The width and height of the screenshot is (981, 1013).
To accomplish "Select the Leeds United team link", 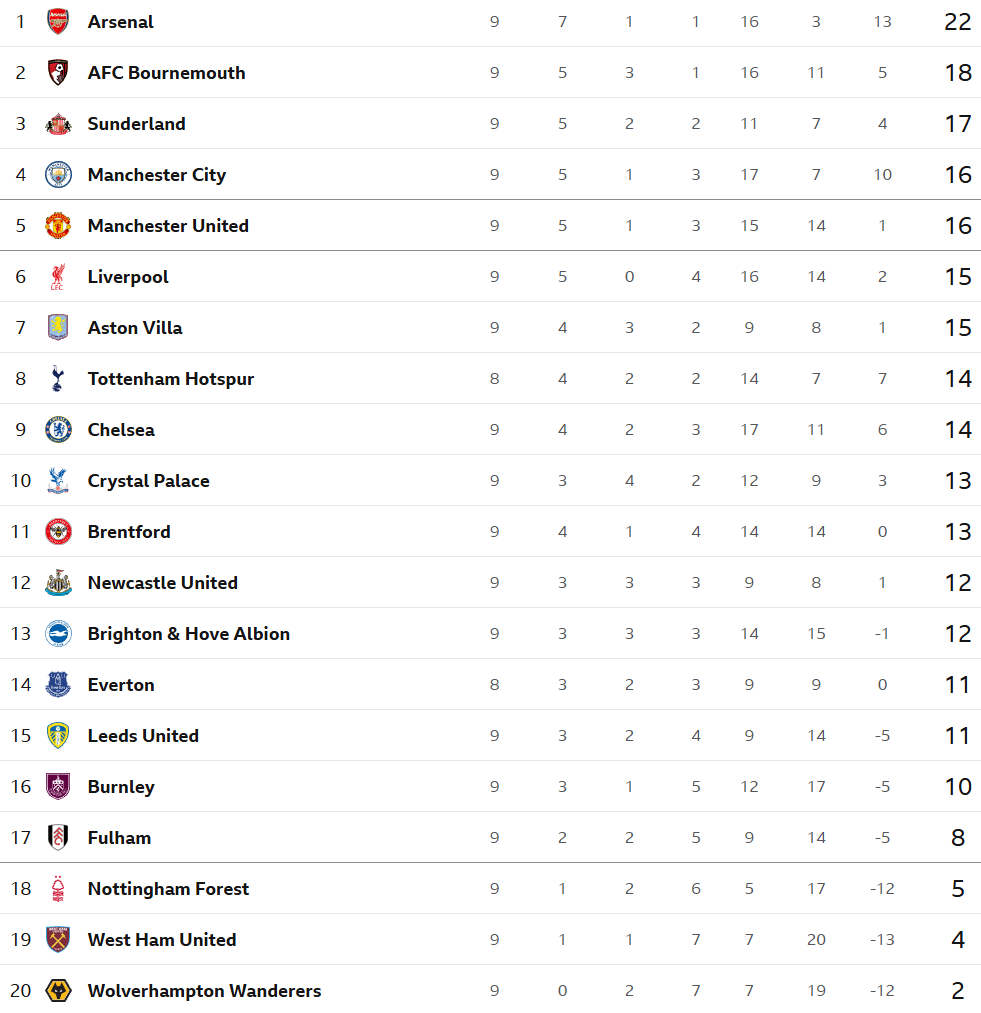I will [x=143, y=736].
